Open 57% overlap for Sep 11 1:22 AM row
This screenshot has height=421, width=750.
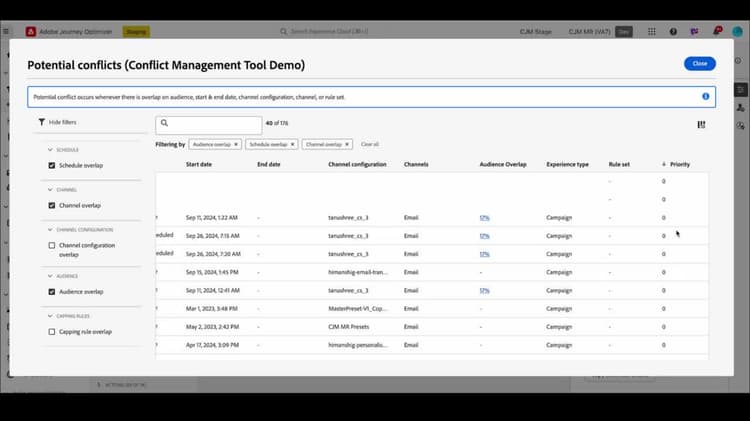tap(485, 218)
